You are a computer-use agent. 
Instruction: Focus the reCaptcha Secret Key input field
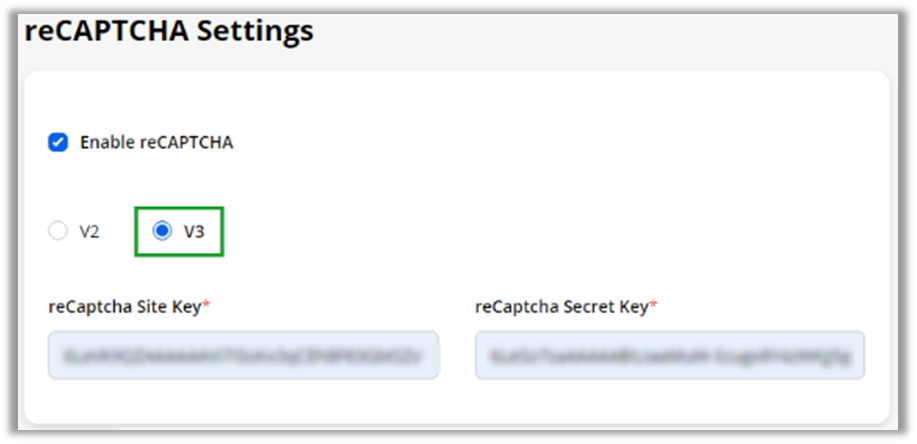669,355
